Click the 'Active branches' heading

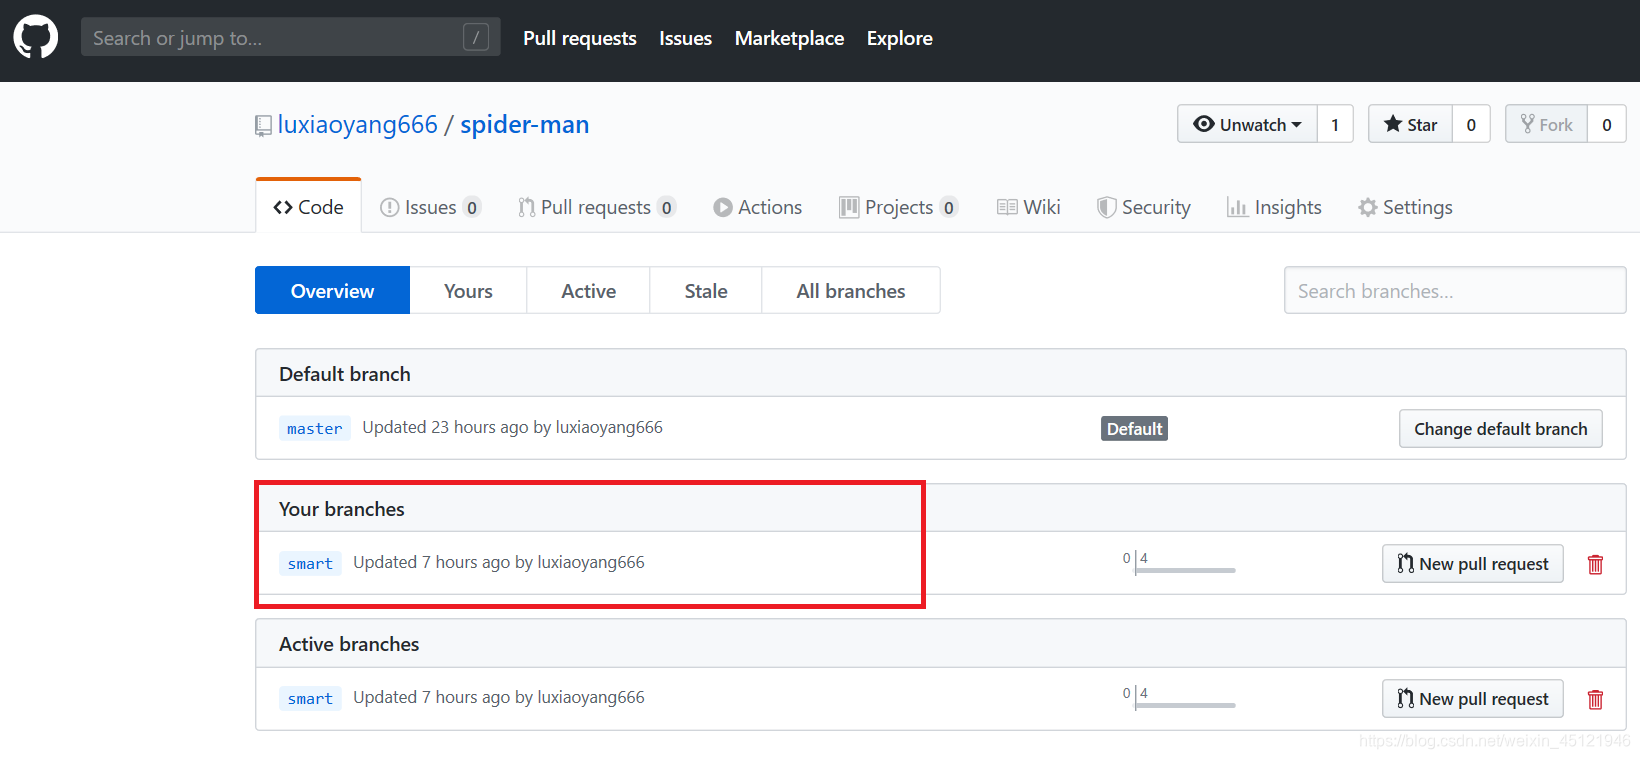349,644
